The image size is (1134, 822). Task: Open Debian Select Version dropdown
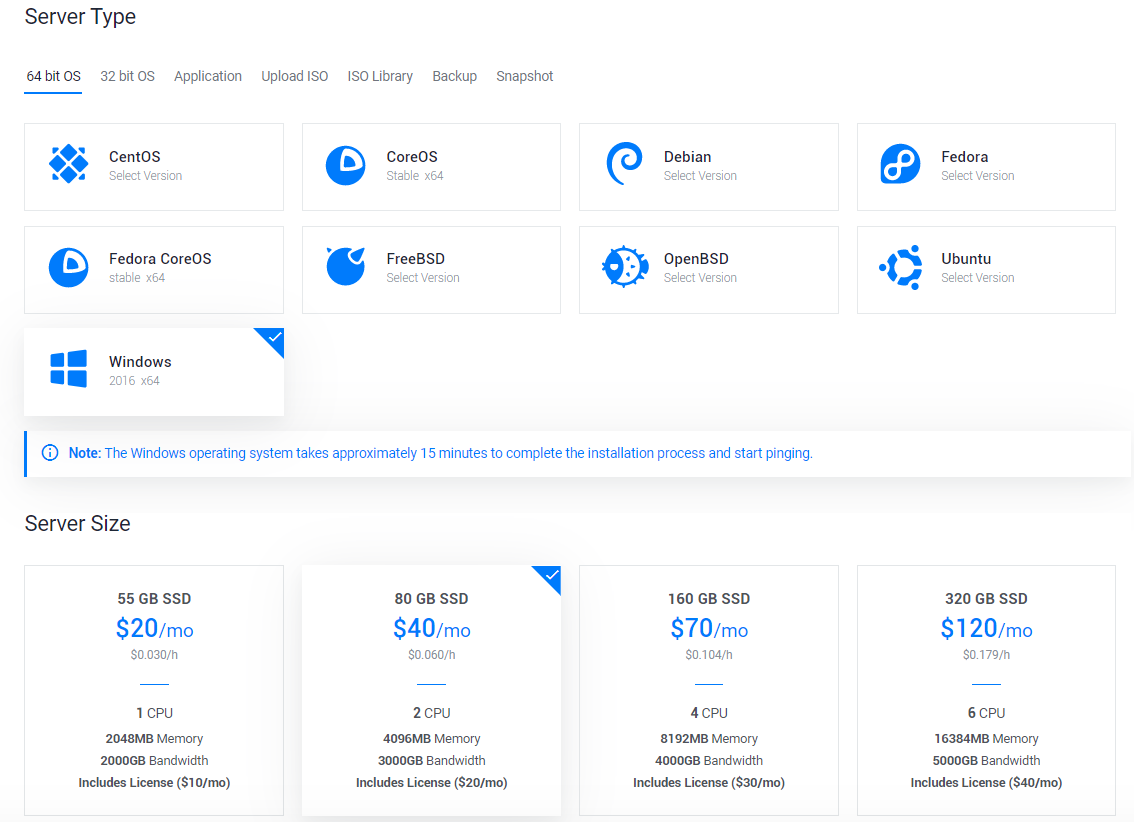pyautogui.click(x=700, y=176)
